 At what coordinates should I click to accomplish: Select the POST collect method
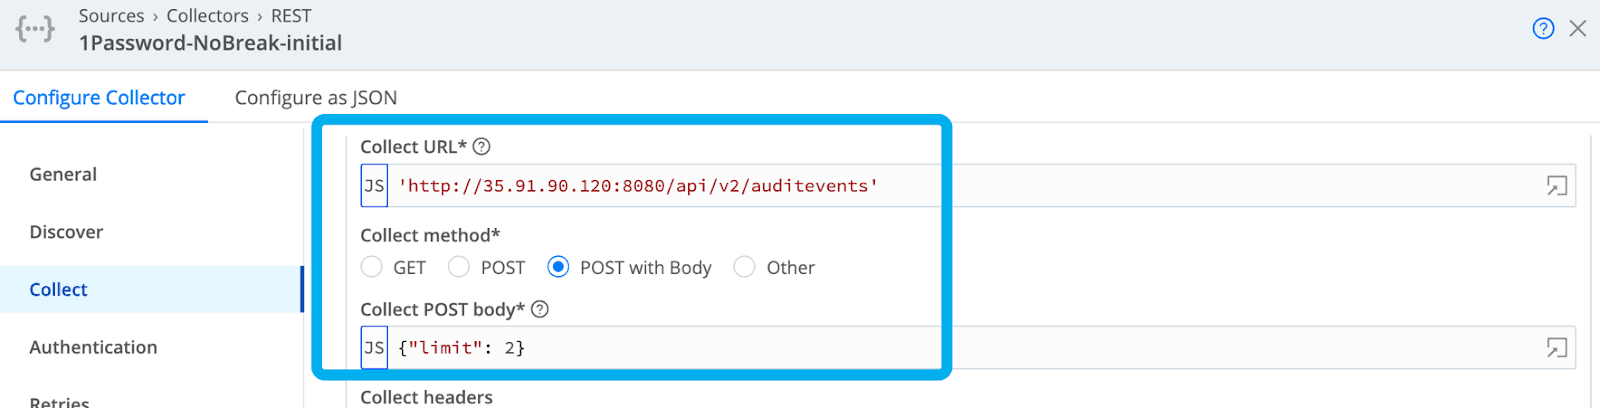point(459,267)
